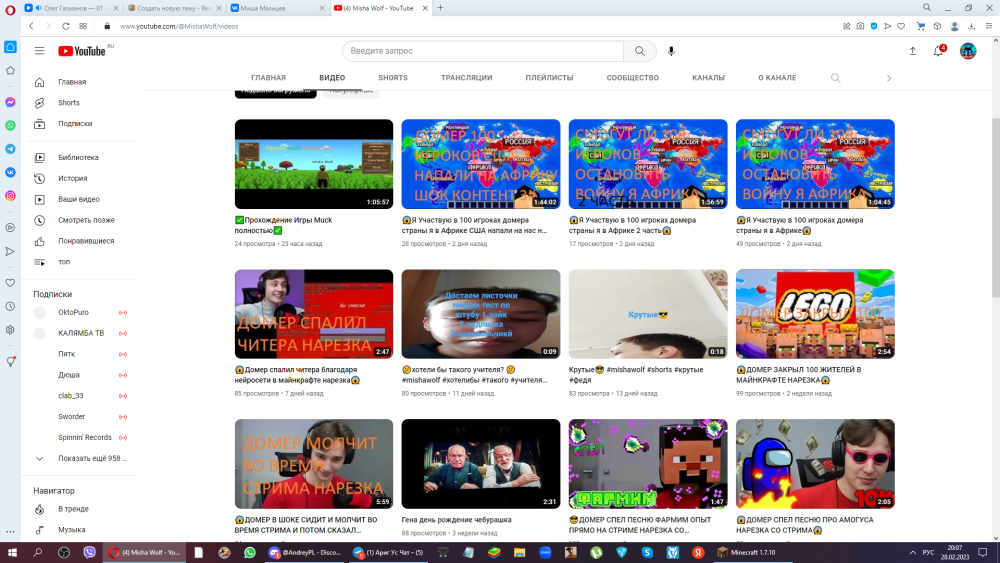Switch to О КАНАЛЕ channel tab

click(x=777, y=78)
